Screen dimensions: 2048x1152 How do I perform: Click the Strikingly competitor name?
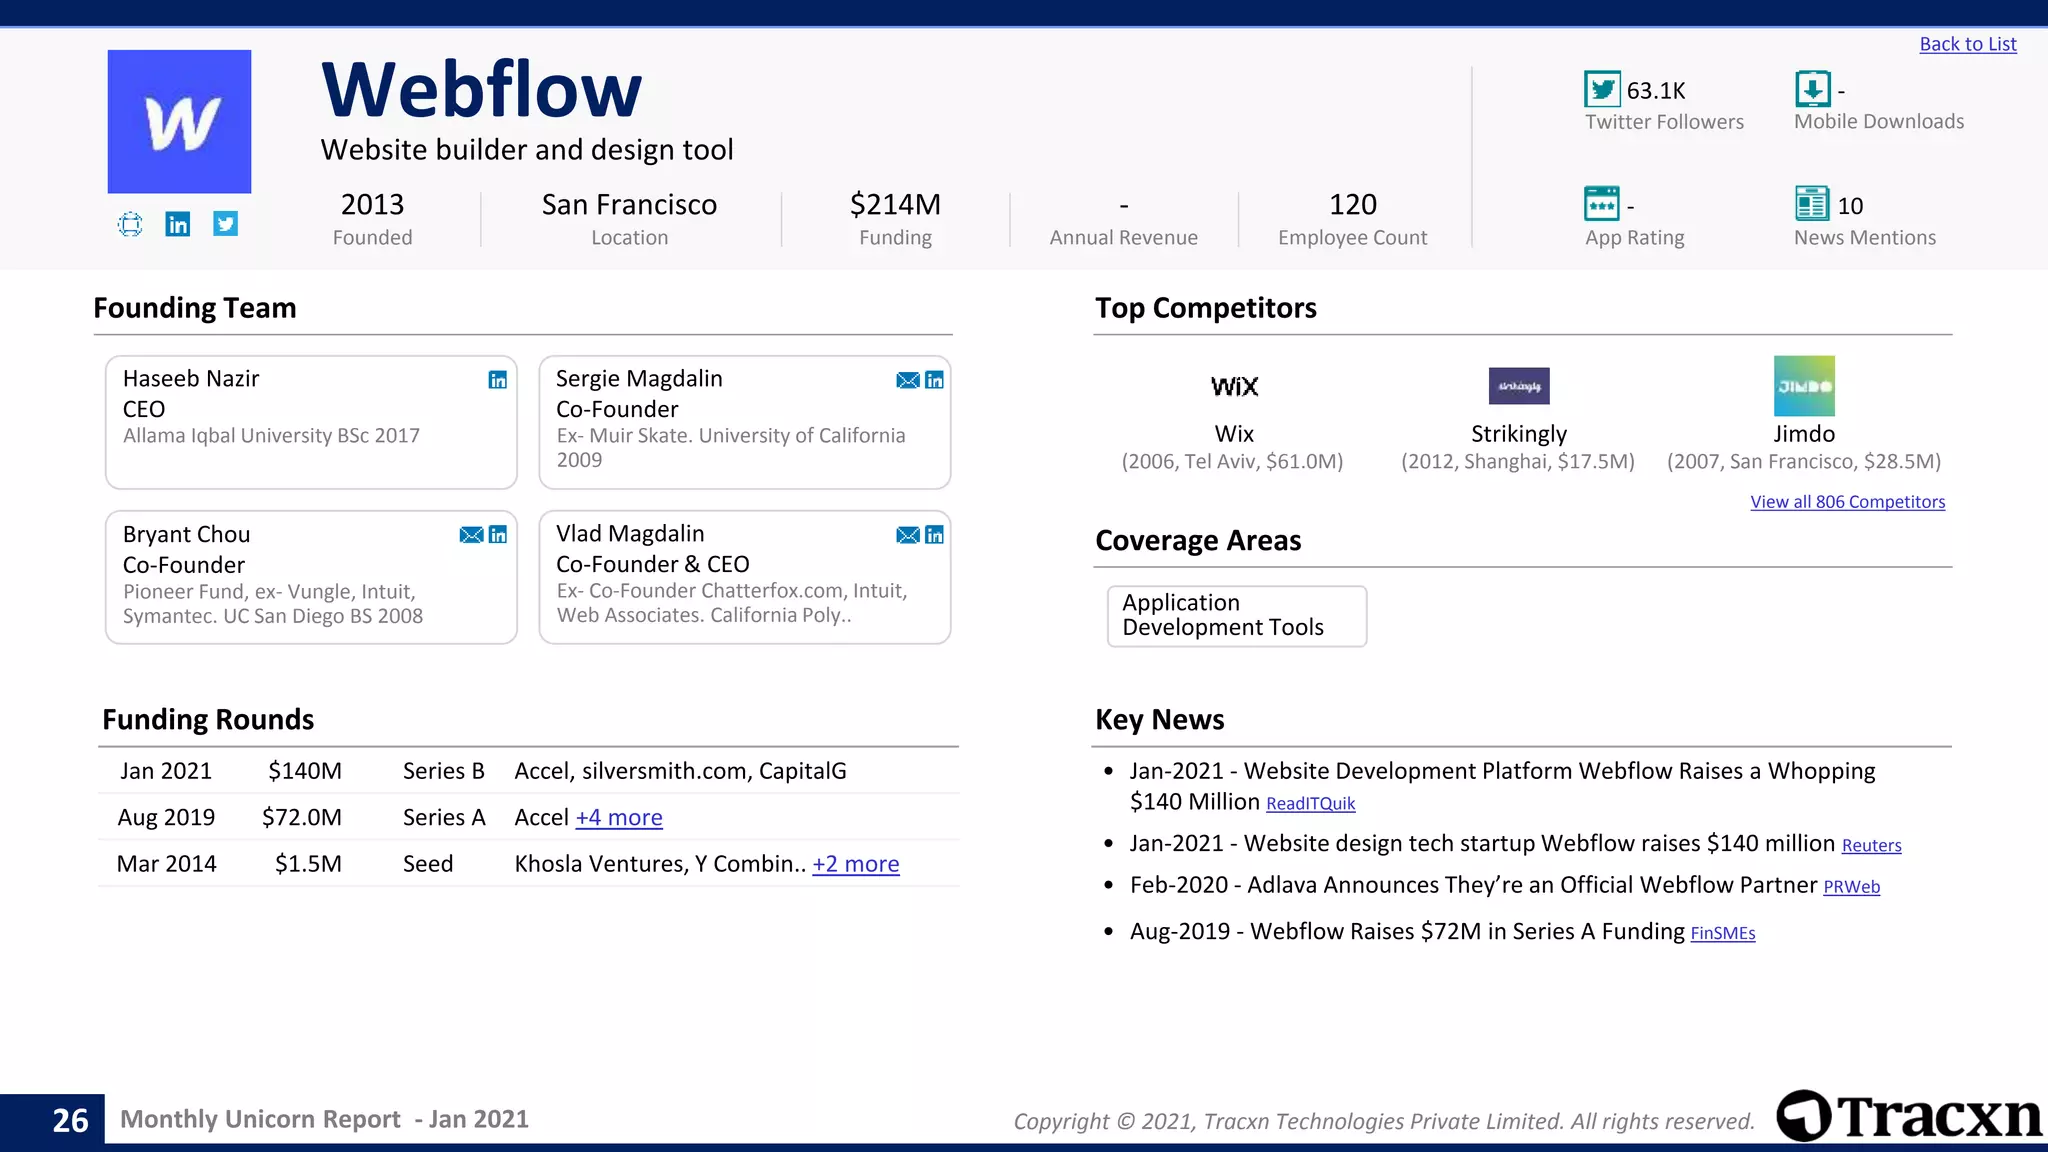pyautogui.click(x=1519, y=434)
